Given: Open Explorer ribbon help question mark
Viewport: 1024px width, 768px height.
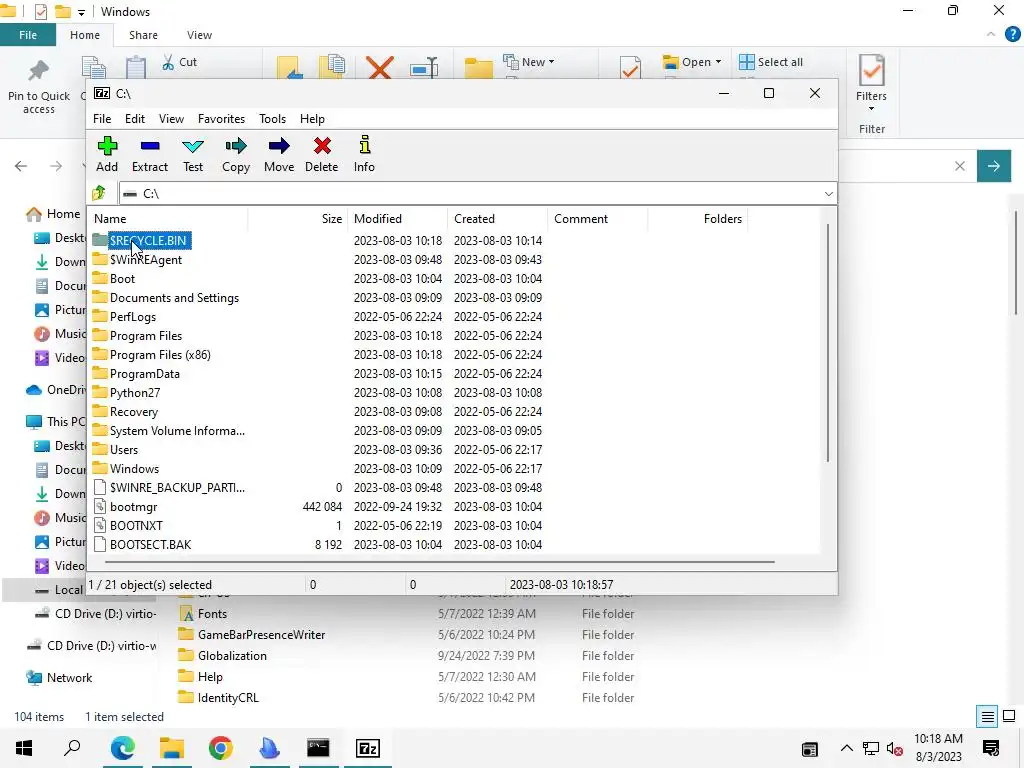Looking at the screenshot, I should point(1012,35).
